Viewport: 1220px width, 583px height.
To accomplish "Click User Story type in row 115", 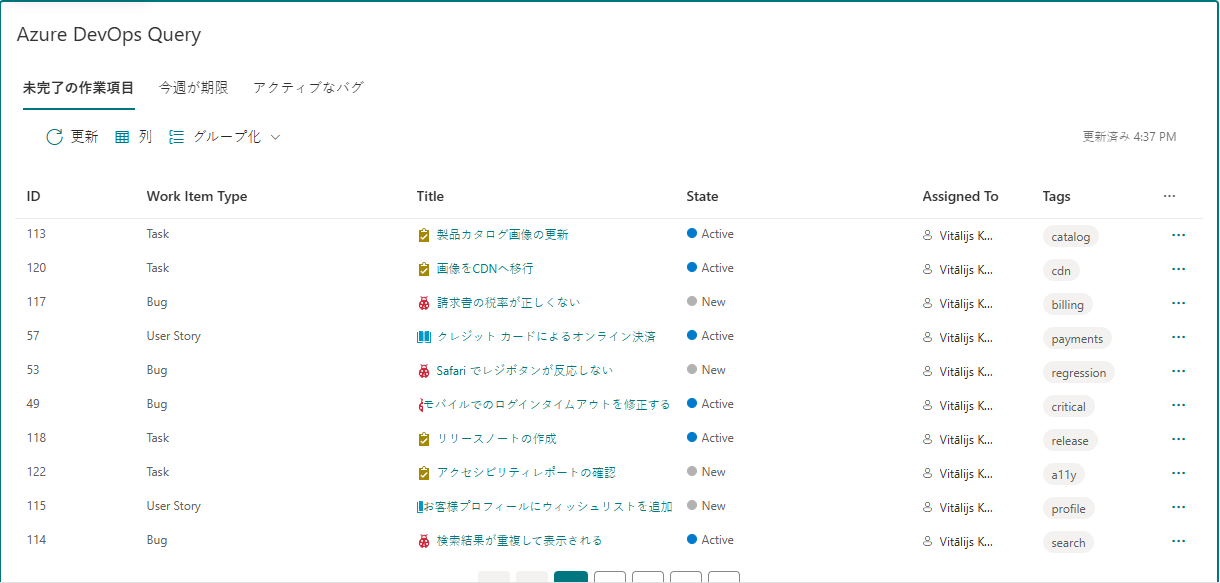I will (174, 506).
